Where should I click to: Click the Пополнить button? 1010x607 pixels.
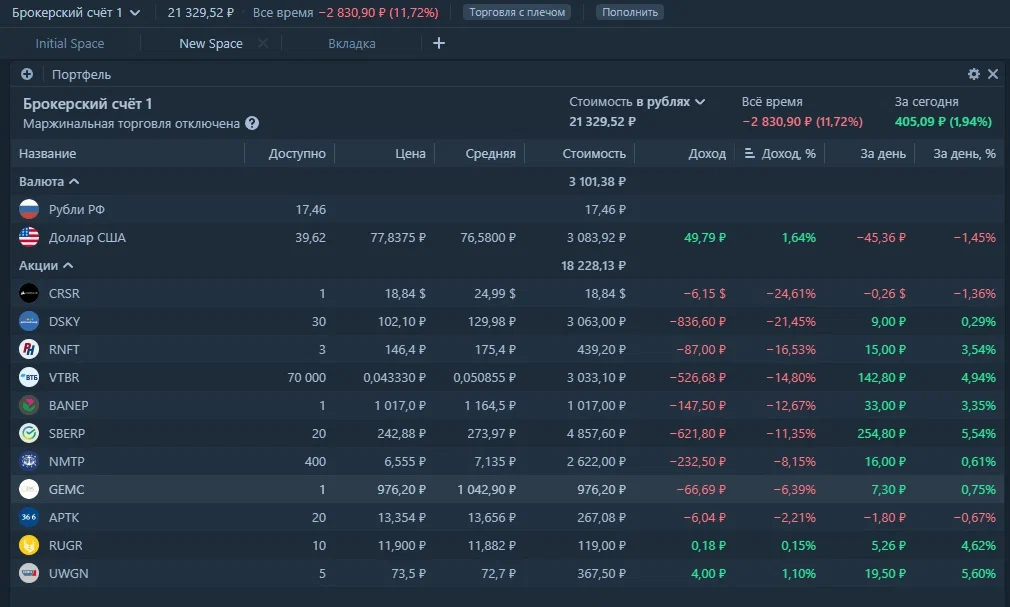(629, 12)
